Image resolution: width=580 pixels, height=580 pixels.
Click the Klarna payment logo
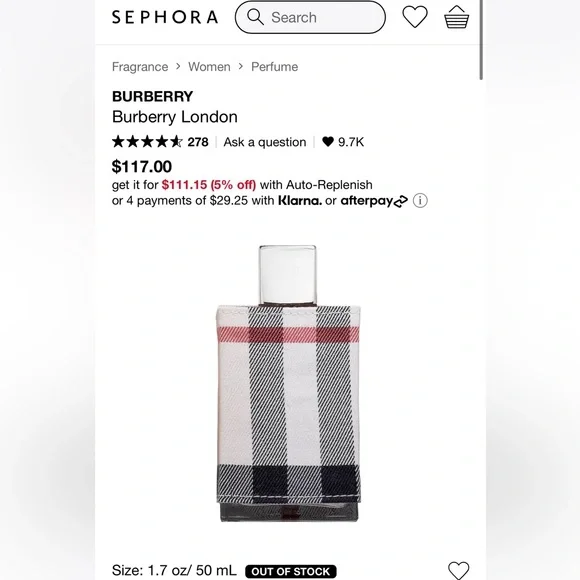(x=300, y=200)
